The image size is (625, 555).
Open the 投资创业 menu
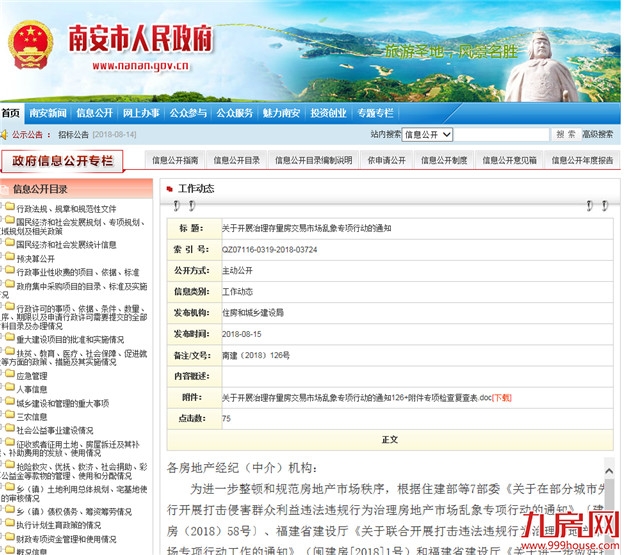pos(328,113)
